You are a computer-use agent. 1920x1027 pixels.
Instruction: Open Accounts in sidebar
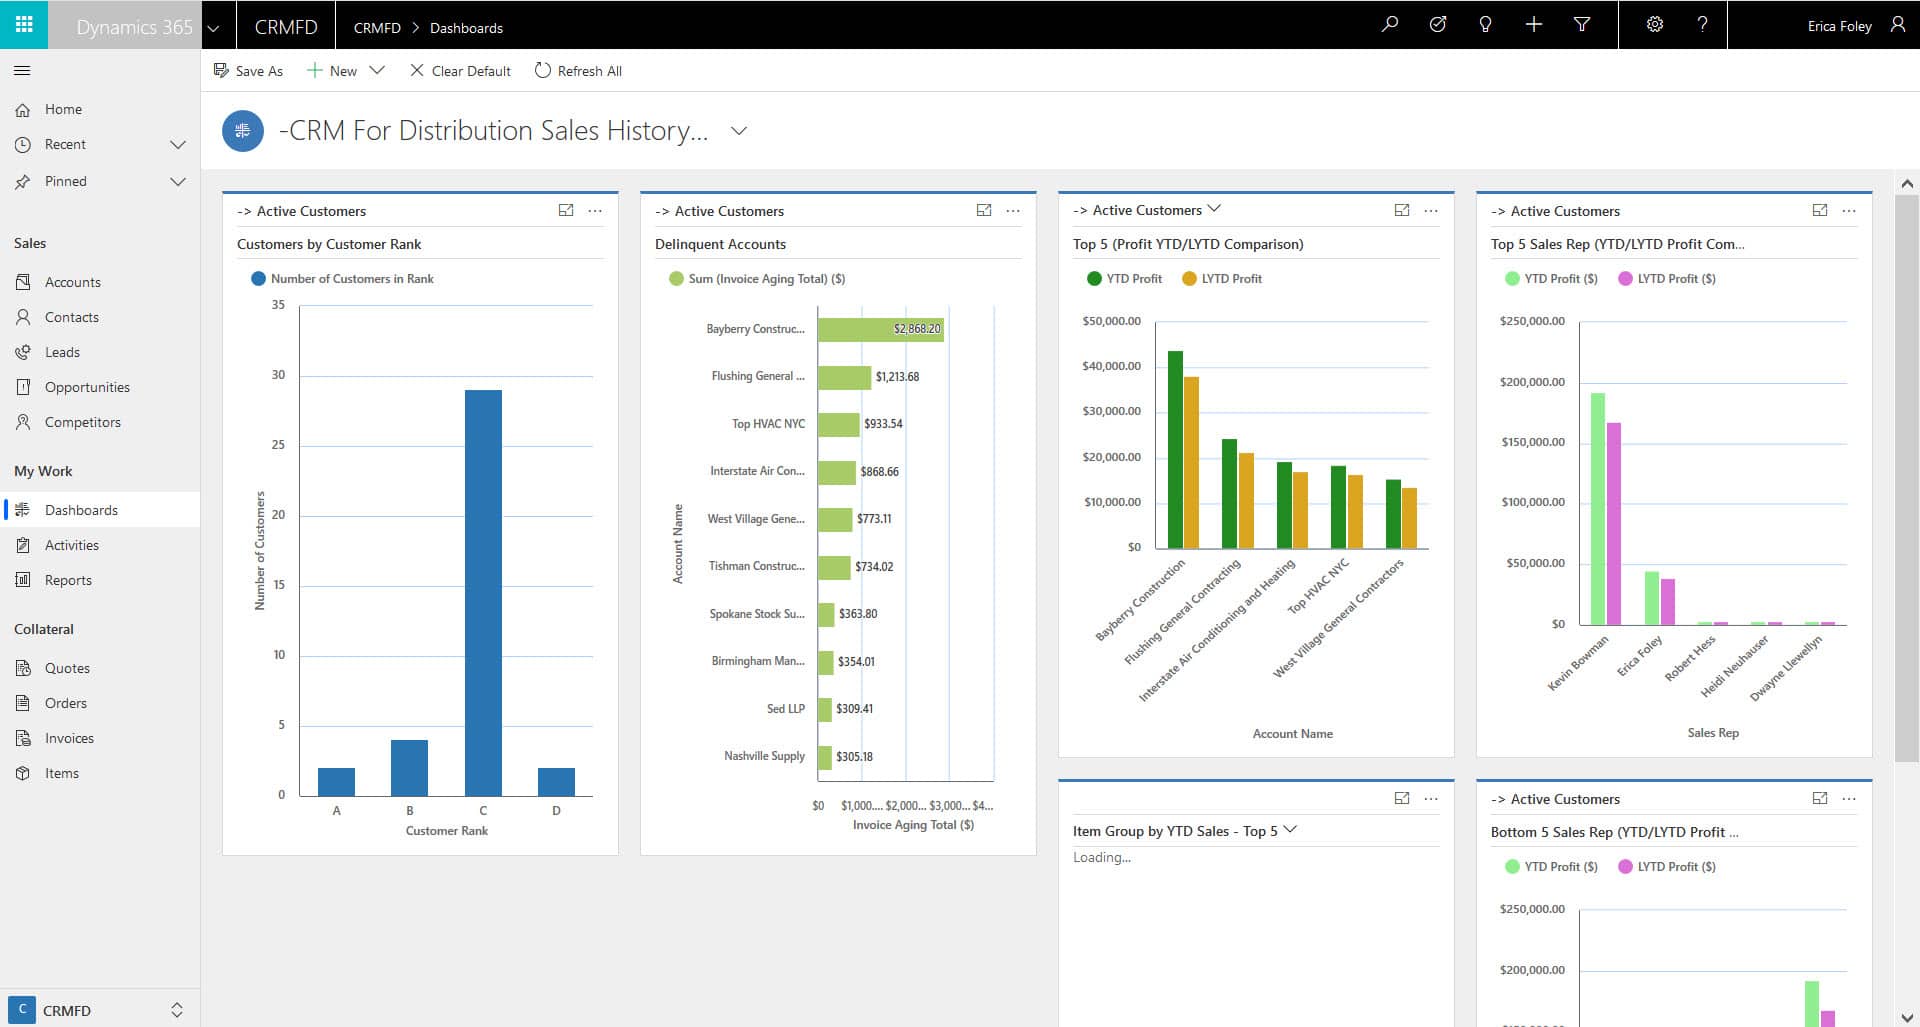pyautogui.click(x=100, y=282)
